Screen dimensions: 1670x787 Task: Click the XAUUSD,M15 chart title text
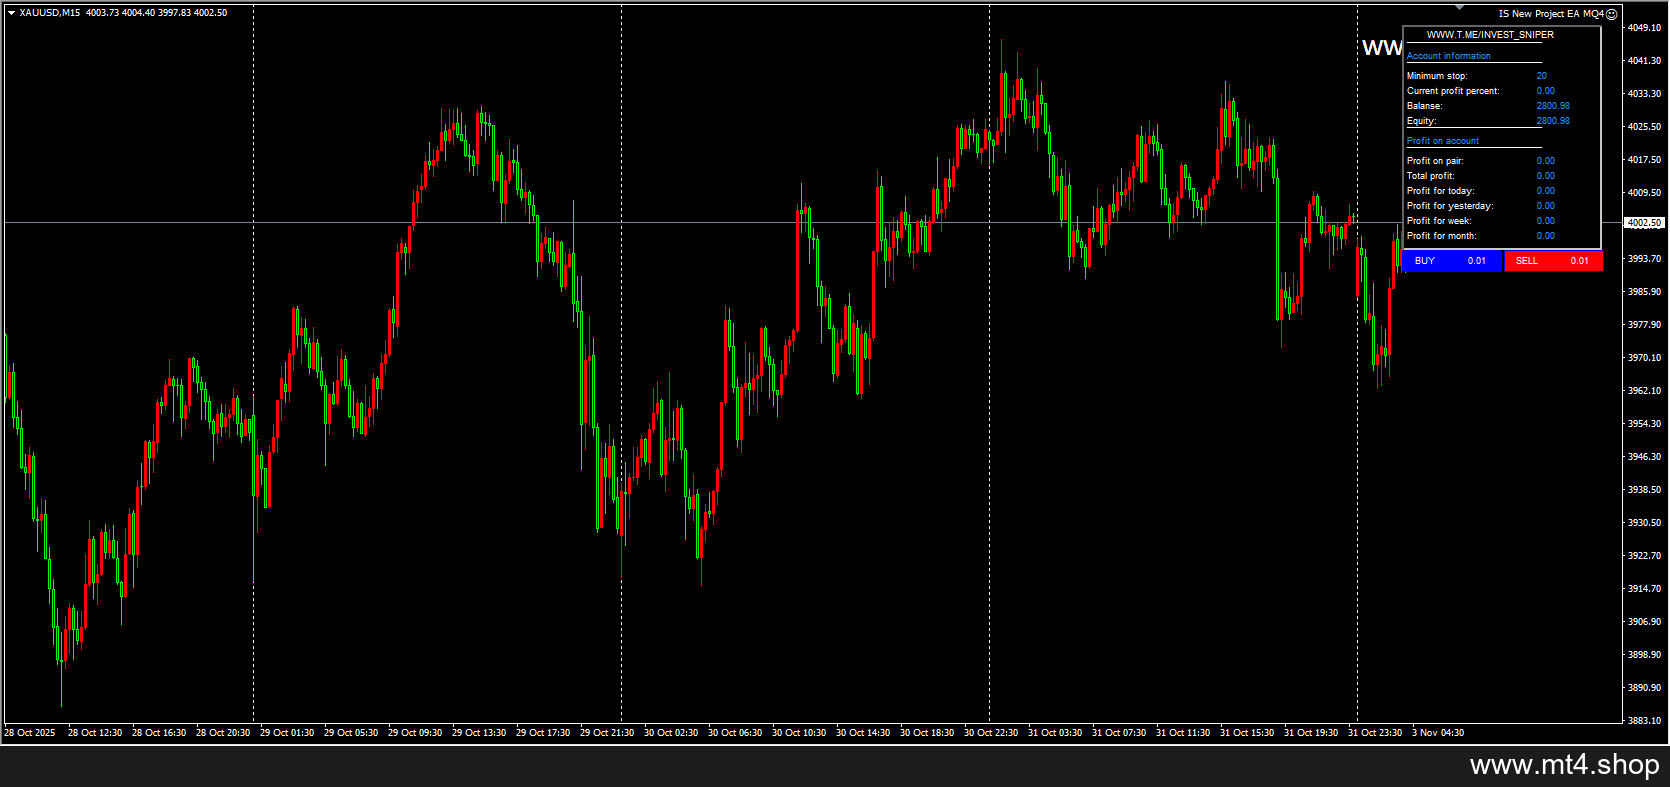pyautogui.click(x=50, y=13)
